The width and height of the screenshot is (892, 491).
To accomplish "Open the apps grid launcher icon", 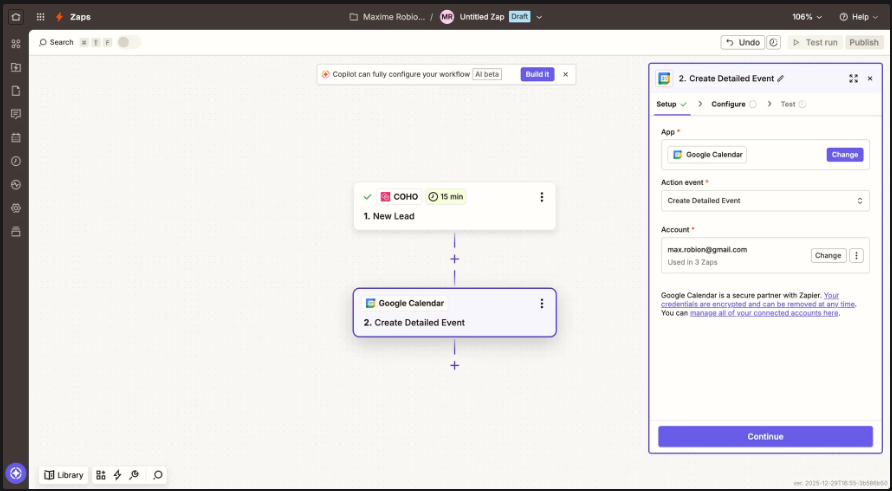I will tap(40, 17).
